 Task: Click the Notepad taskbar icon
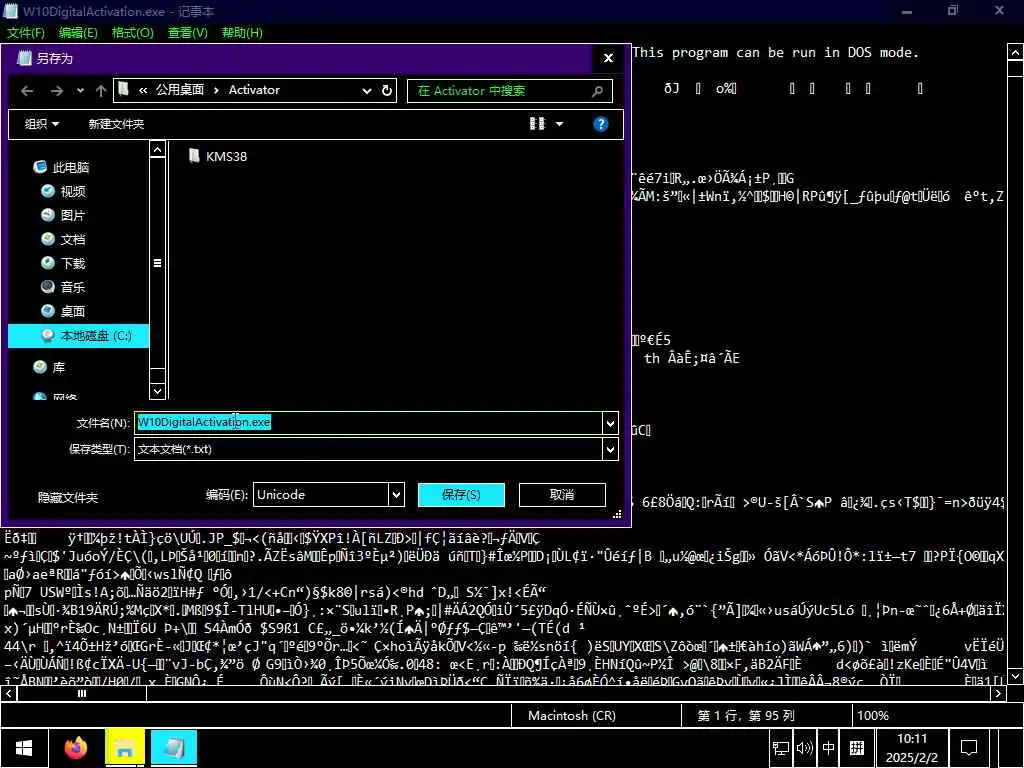click(x=174, y=748)
